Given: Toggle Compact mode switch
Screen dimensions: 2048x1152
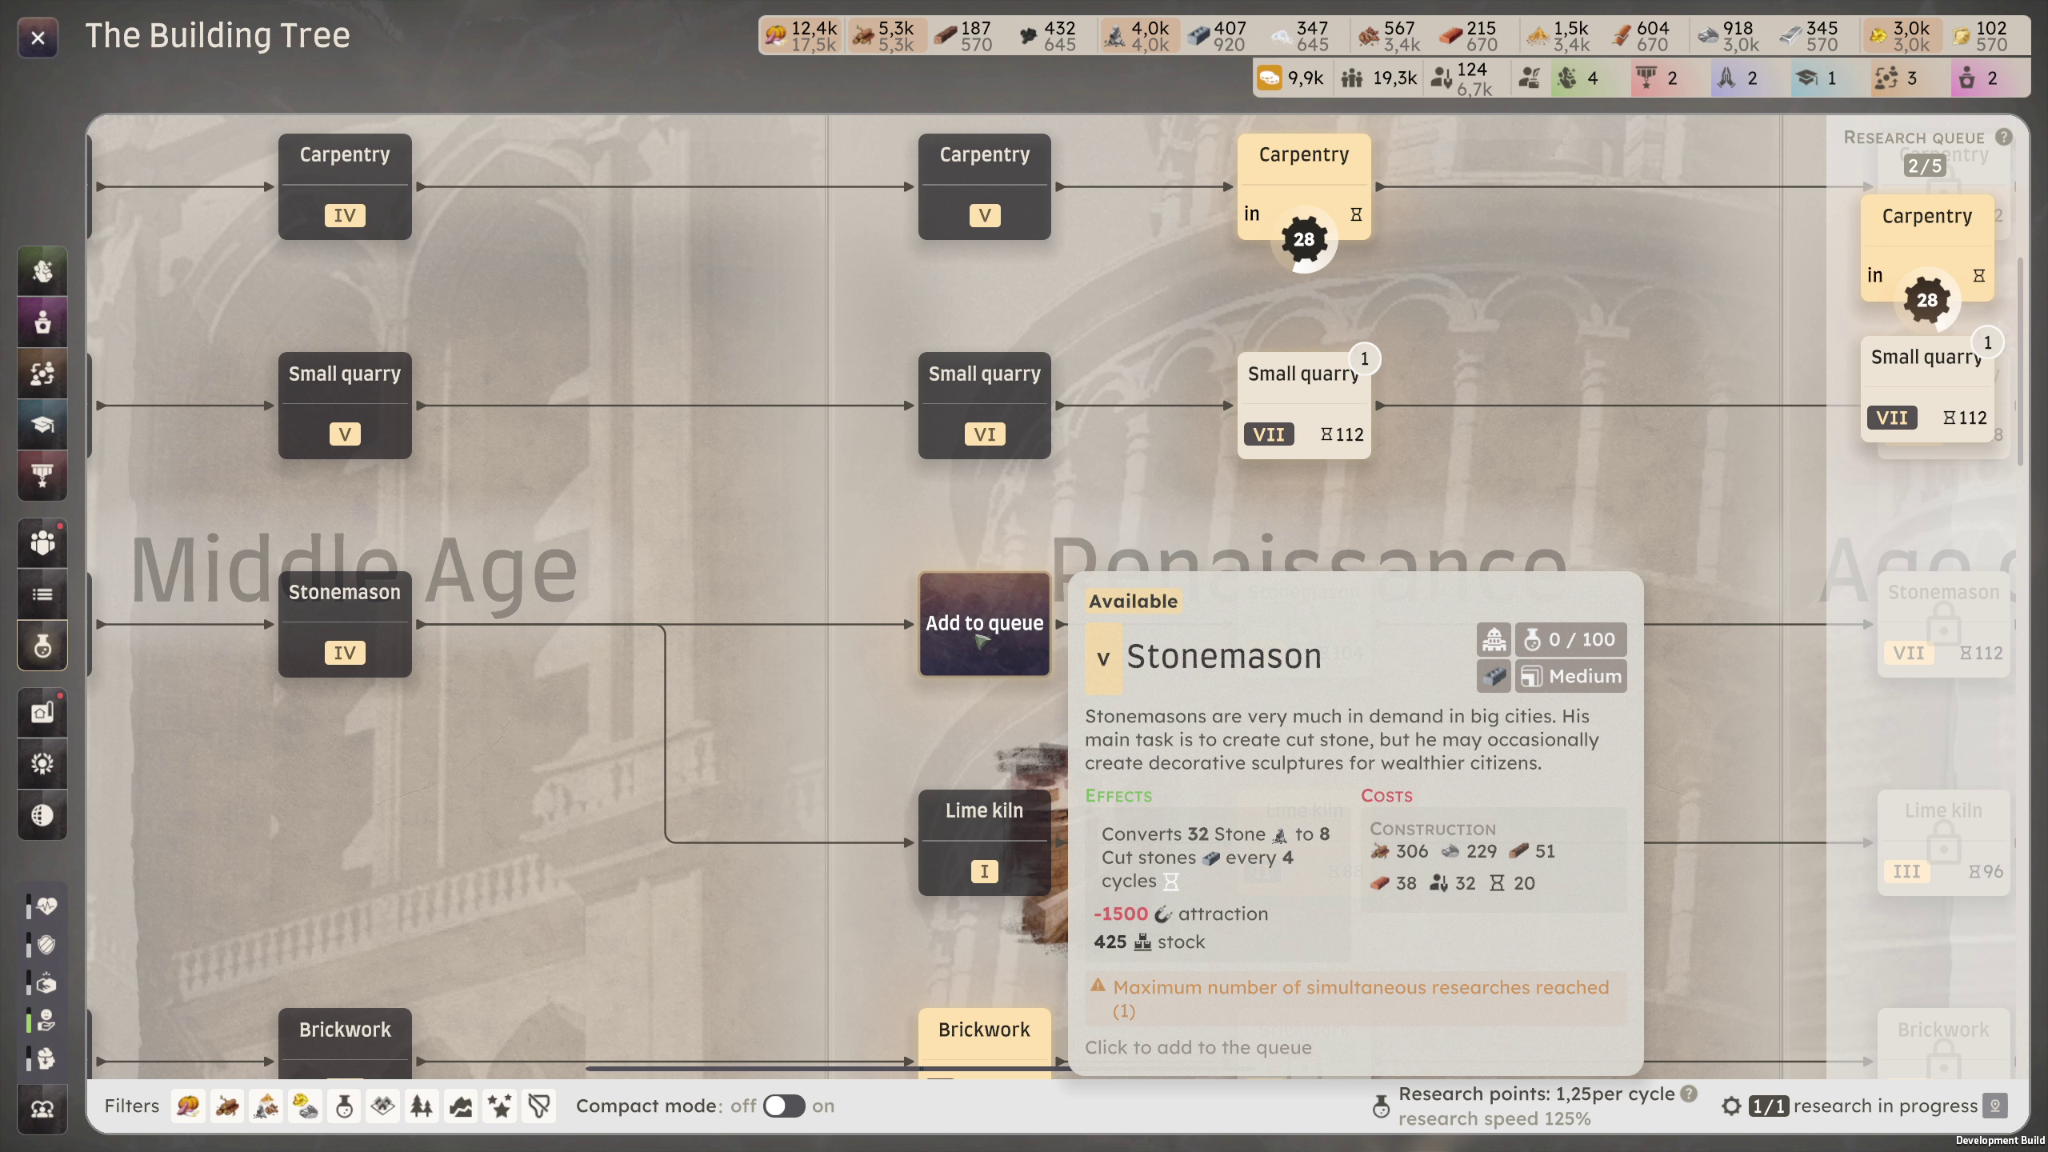Looking at the screenshot, I should pos(784,1106).
